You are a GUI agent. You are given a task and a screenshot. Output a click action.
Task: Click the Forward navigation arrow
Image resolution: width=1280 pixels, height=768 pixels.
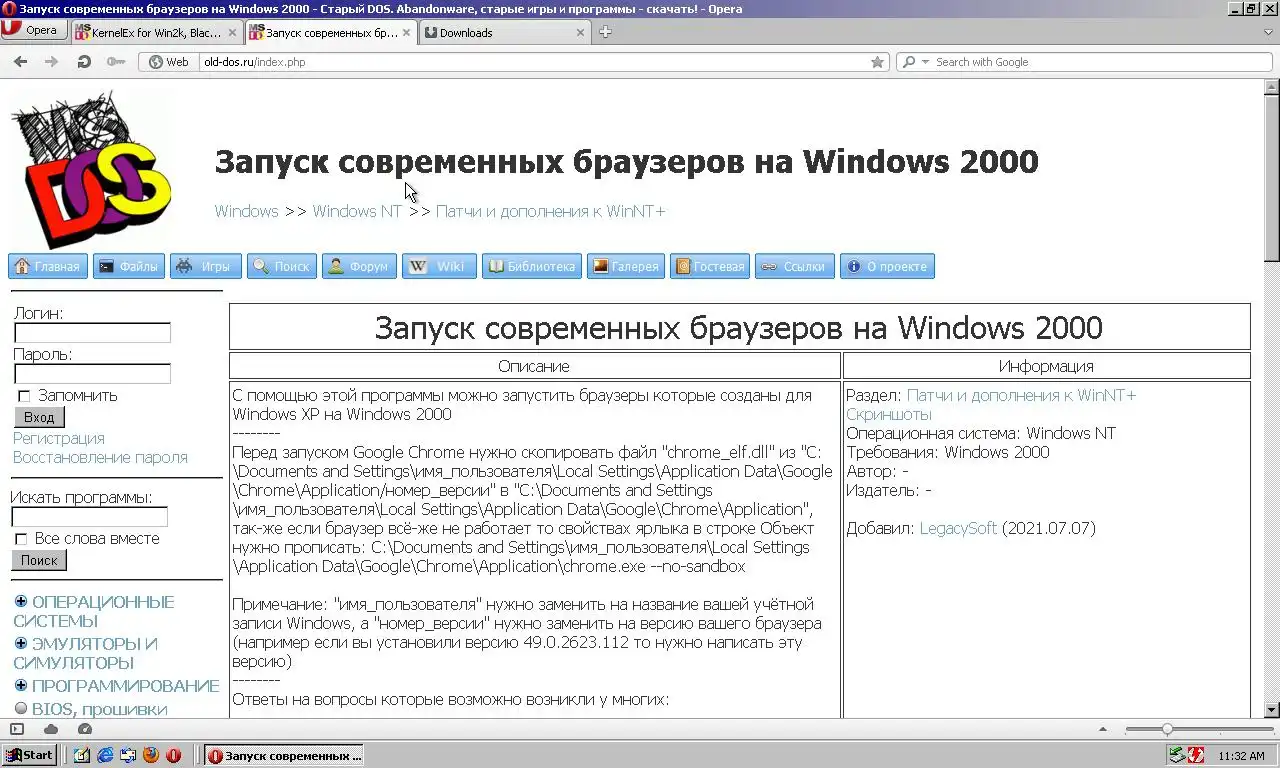(x=52, y=62)
